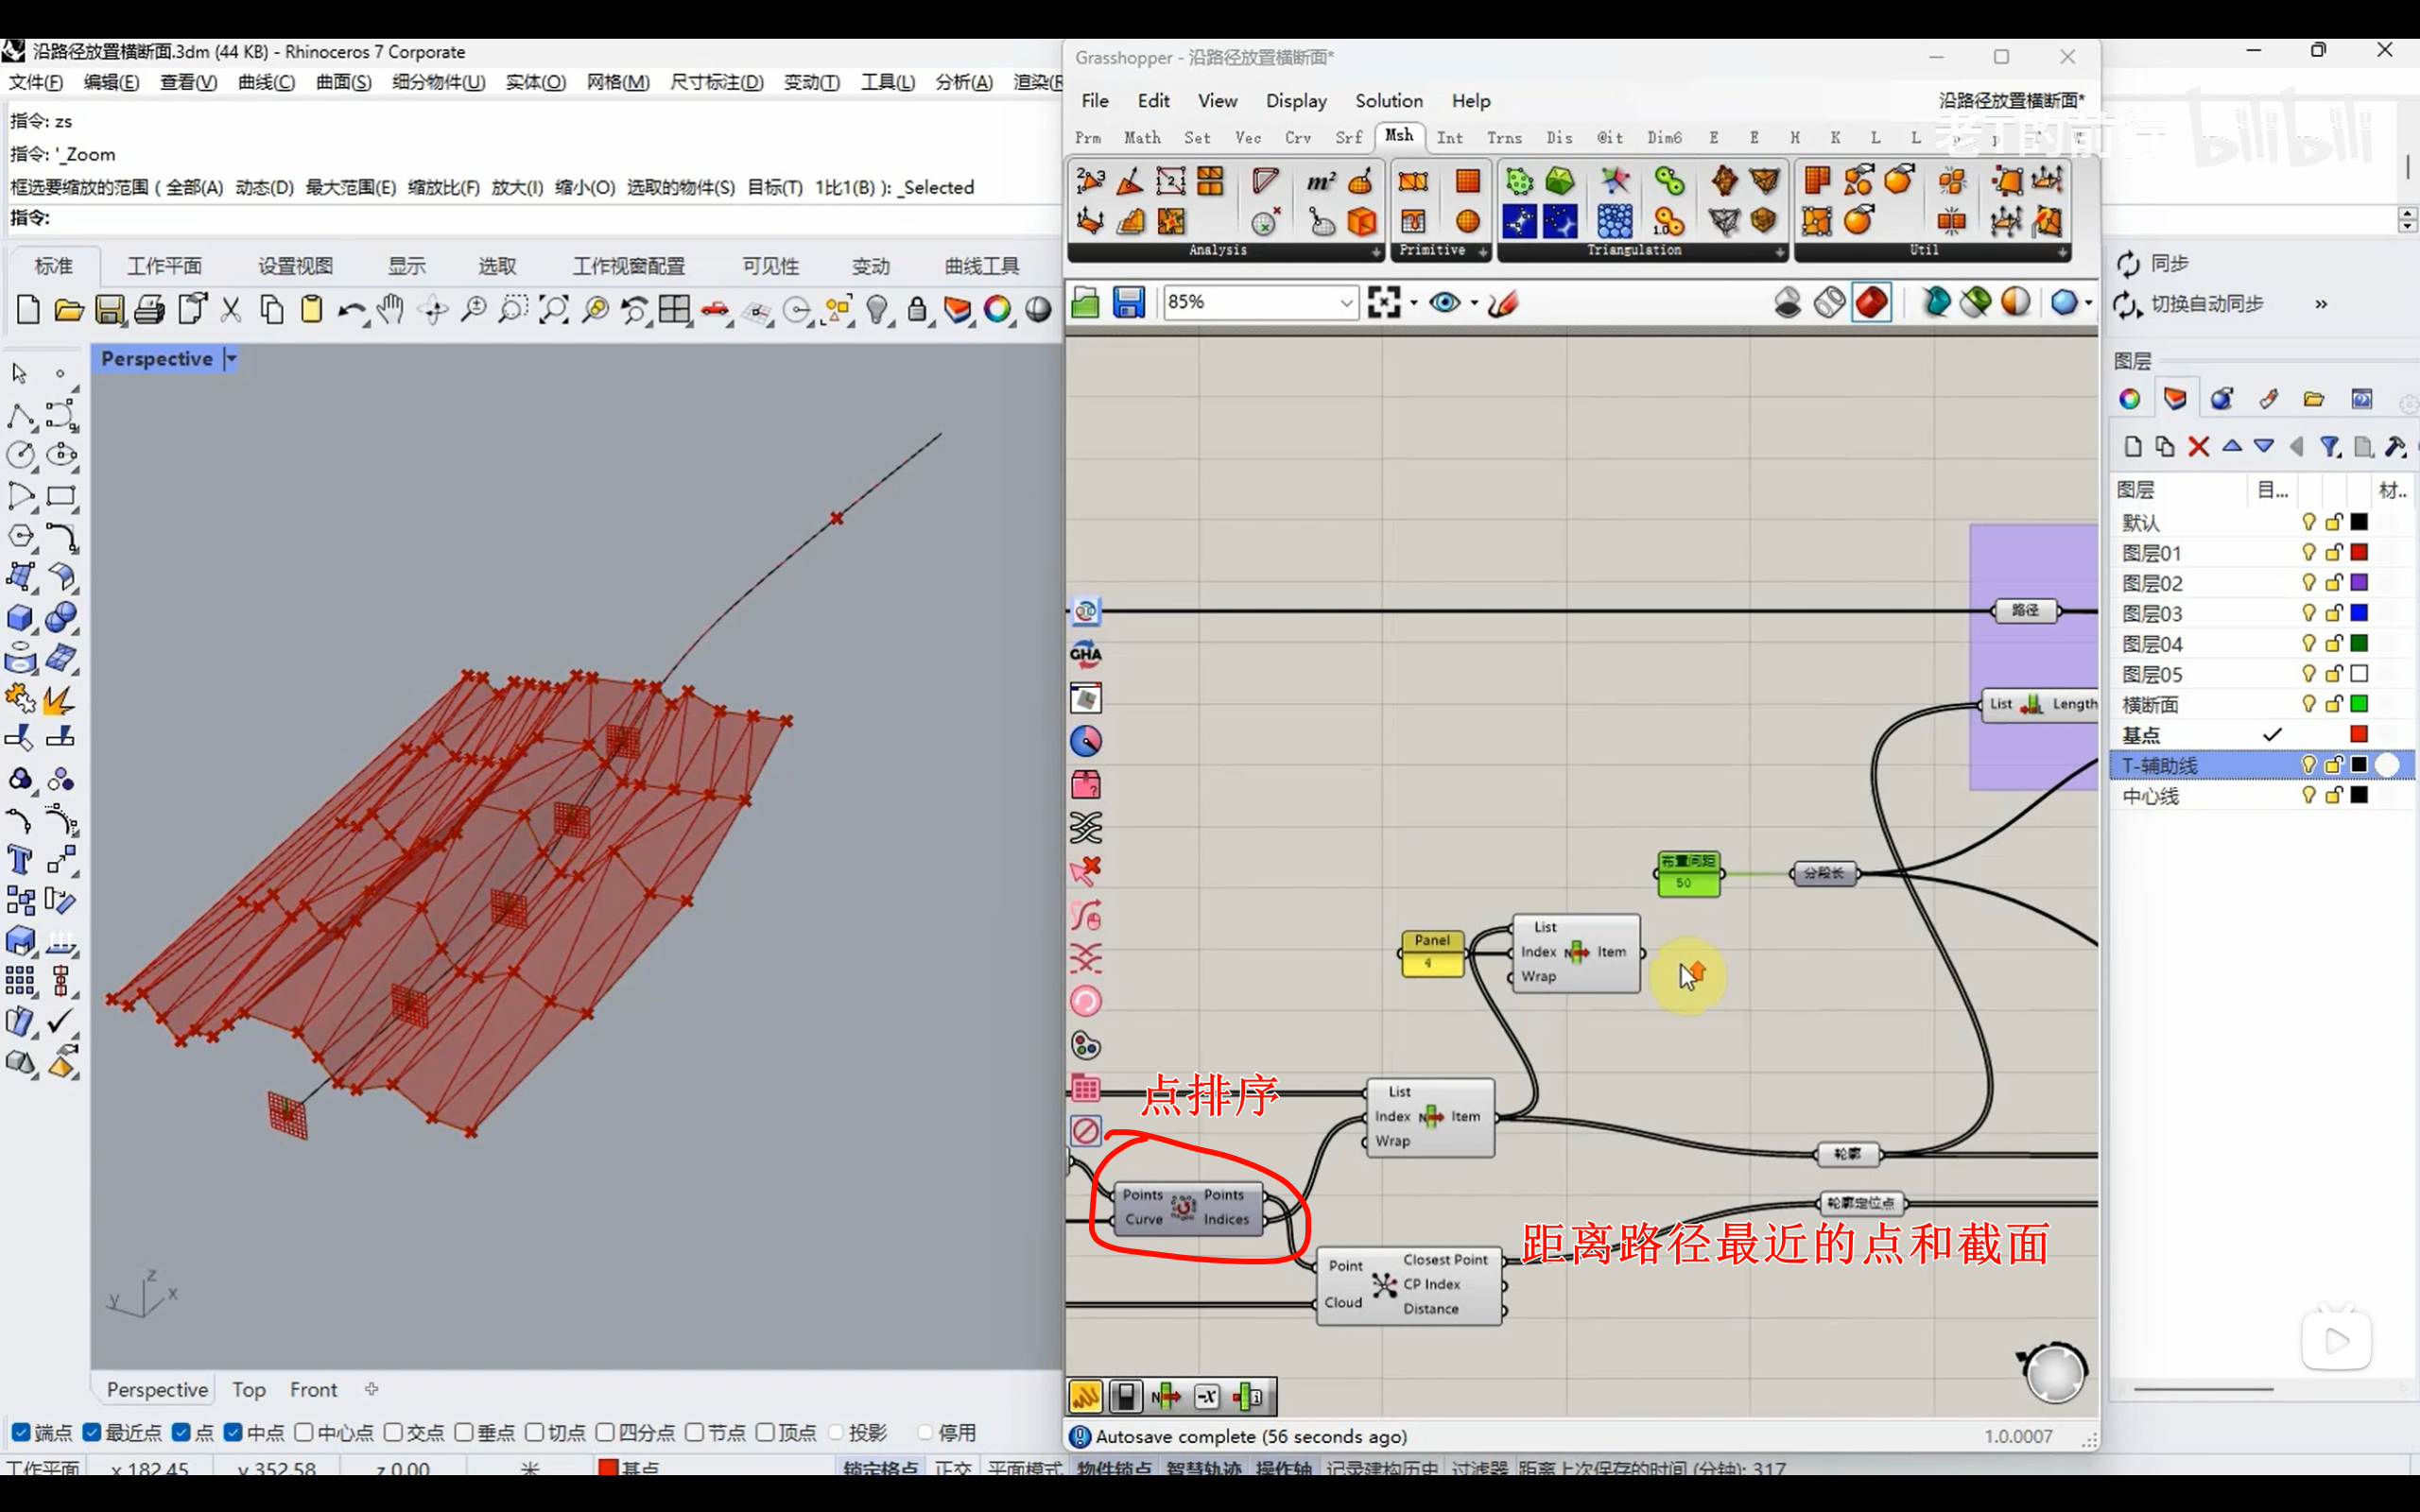Switch to the Top viewport tab
2420x1512 pixels.
[249, 1389]
